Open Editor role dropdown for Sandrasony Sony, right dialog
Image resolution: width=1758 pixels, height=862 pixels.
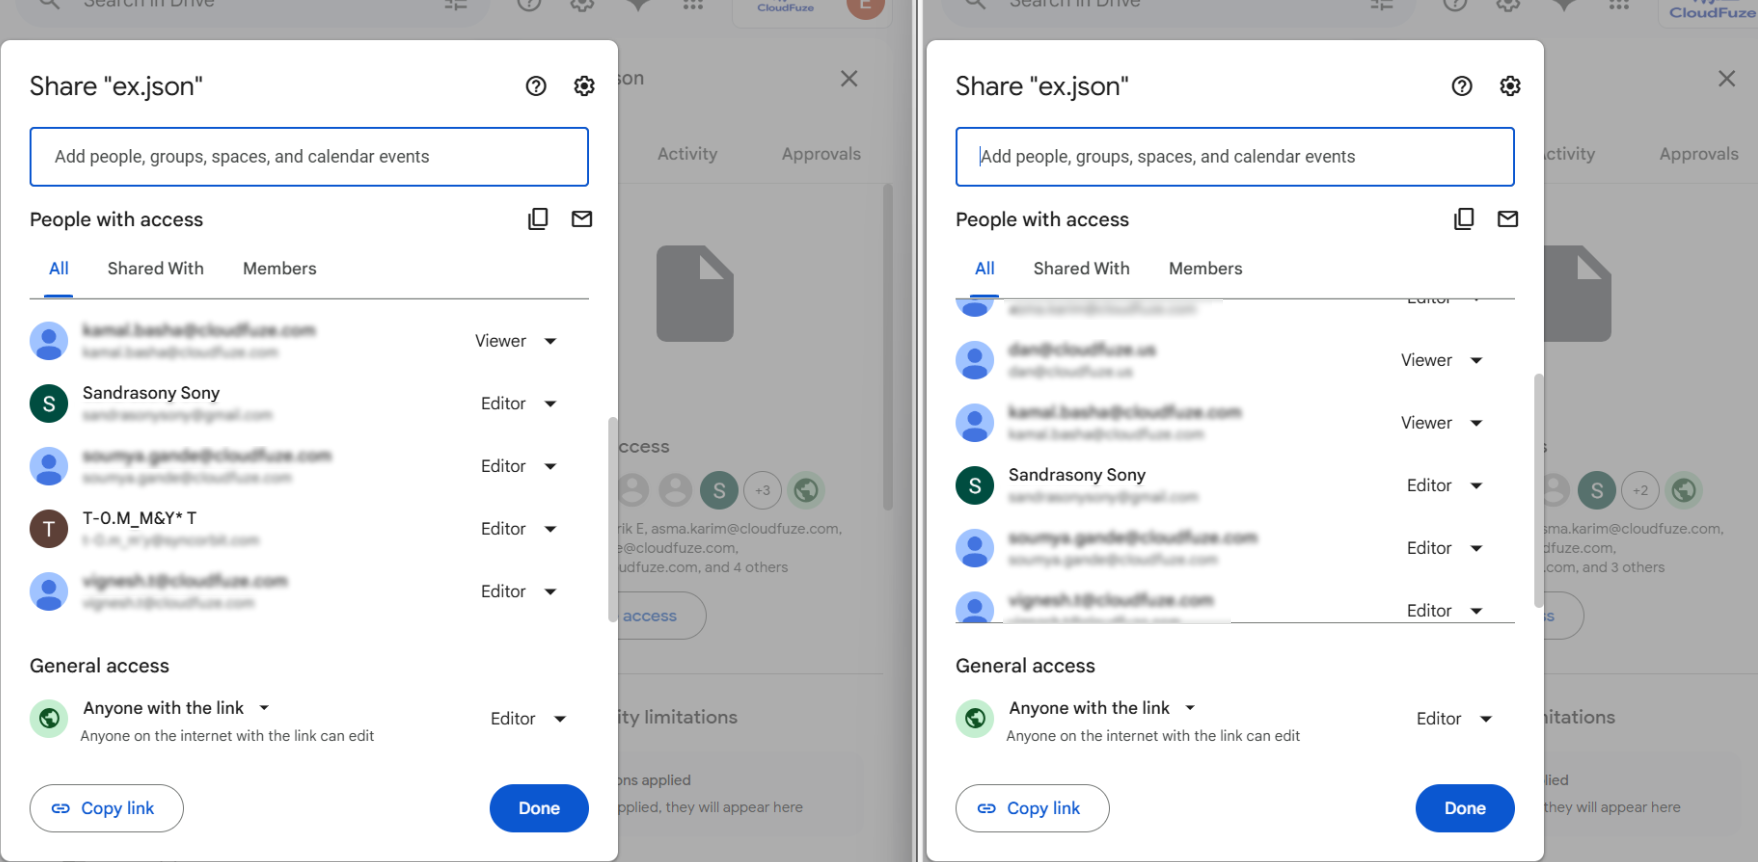coord(1444,486)
